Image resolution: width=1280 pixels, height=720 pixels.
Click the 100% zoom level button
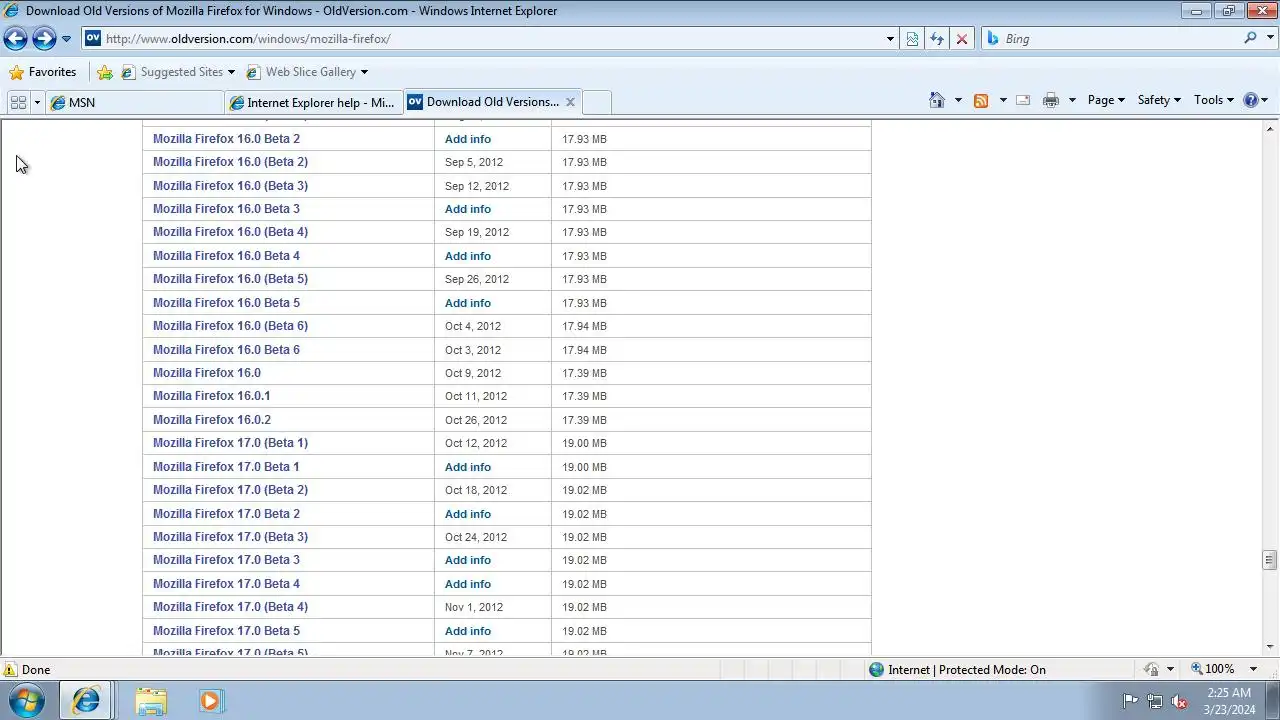pos(1212,669)
